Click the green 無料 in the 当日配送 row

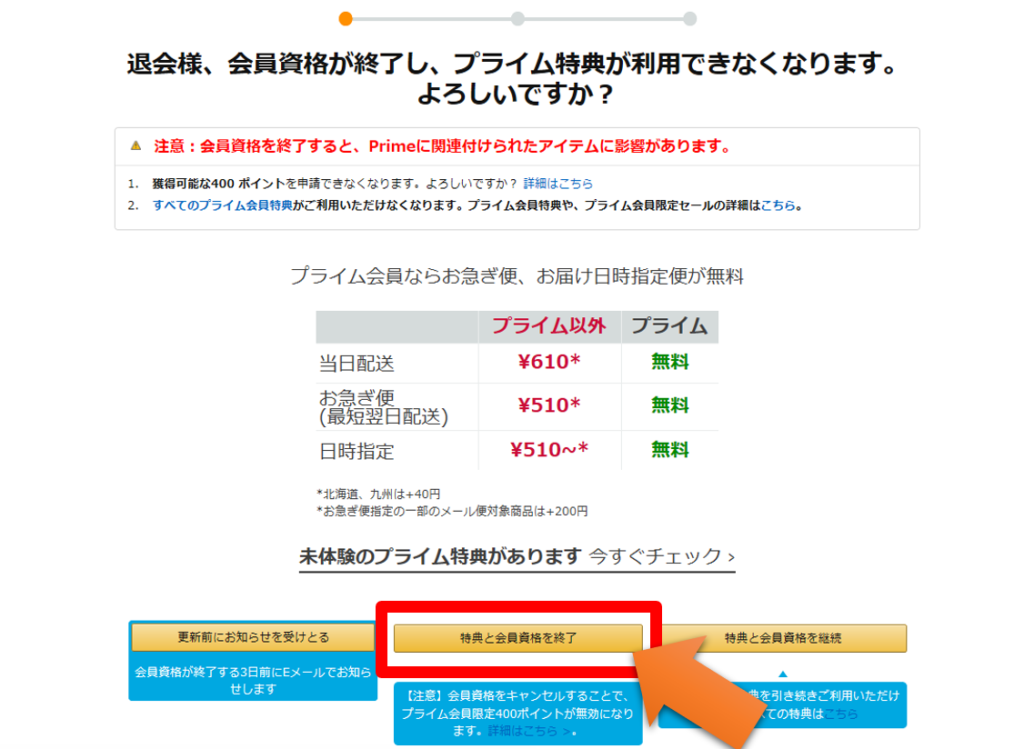tap(670, 362)
